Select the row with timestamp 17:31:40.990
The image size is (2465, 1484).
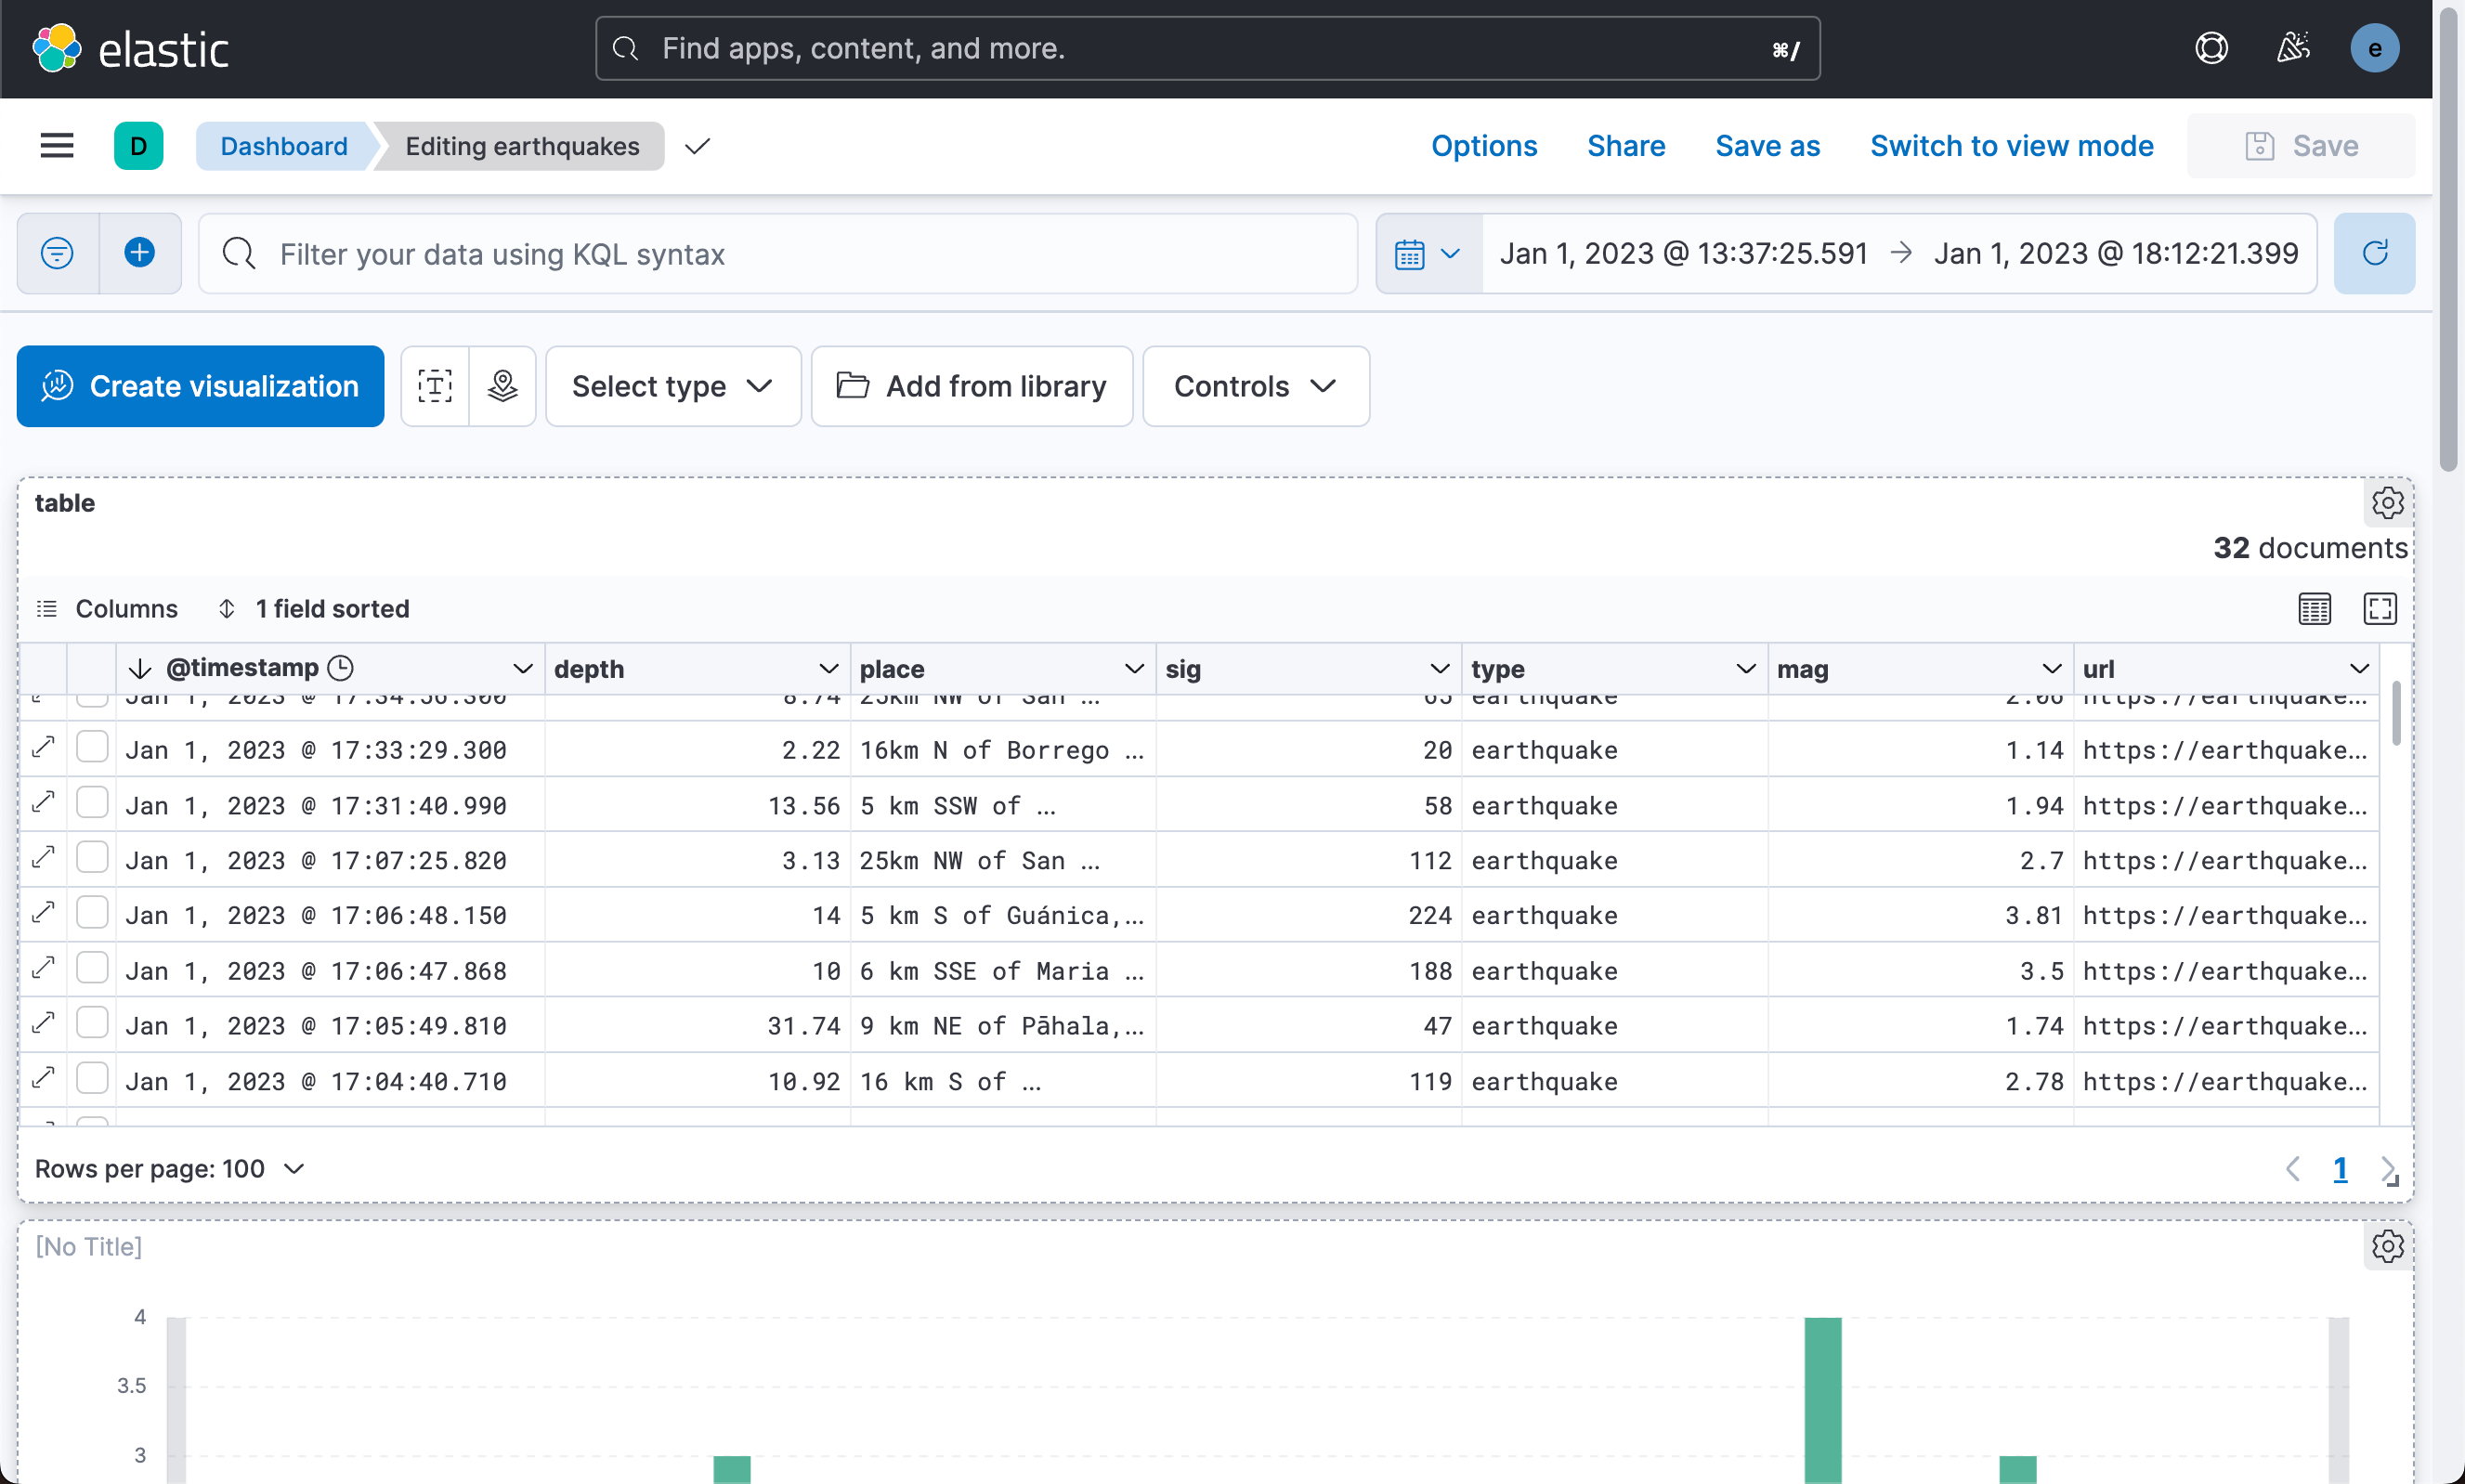(92, 803)
